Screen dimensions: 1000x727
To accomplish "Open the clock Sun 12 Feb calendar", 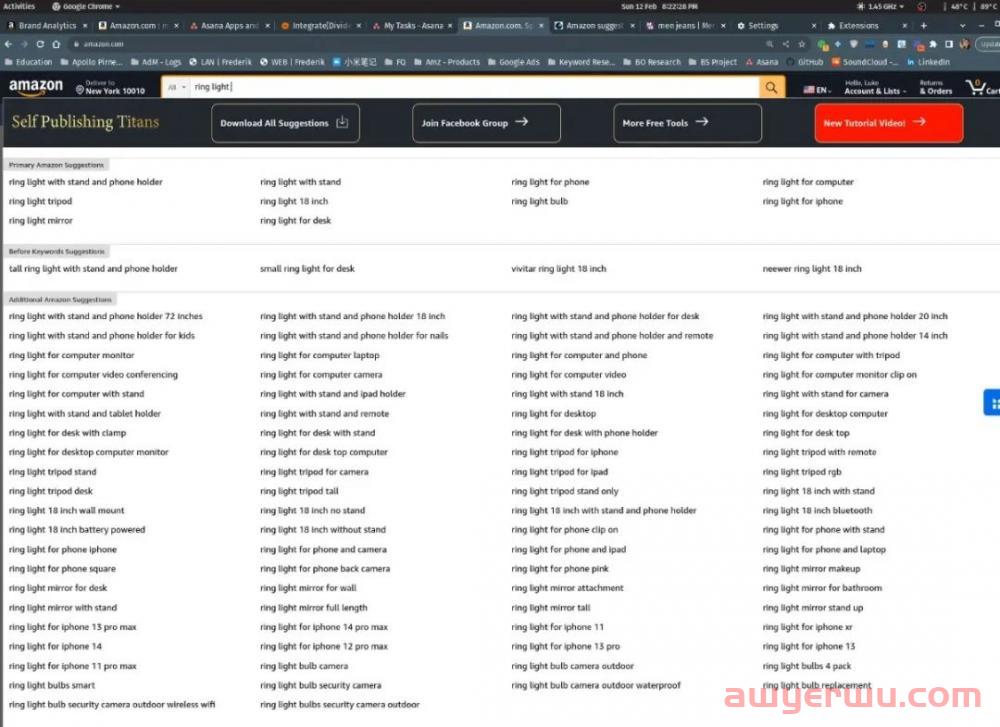I will pyautogui.click(x=659, y=6).
